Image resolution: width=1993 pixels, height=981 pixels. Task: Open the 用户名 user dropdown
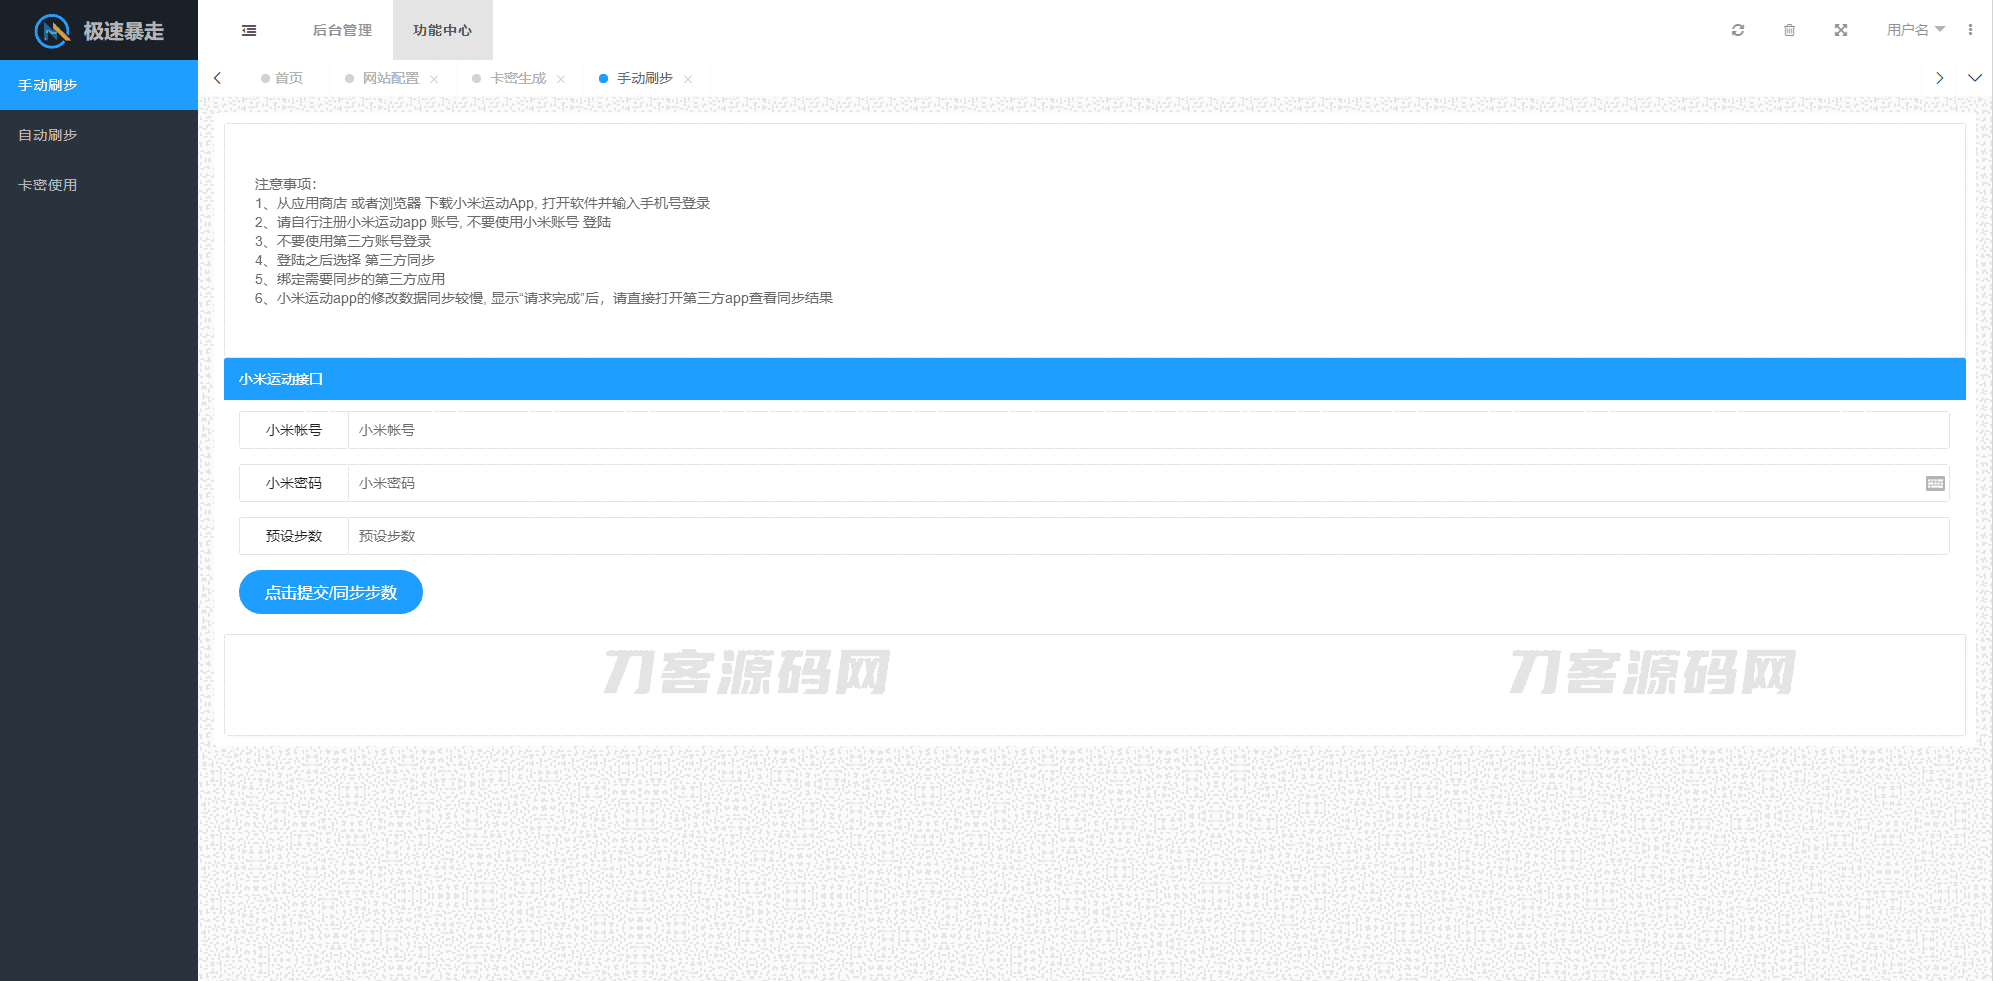(1915, 30)
